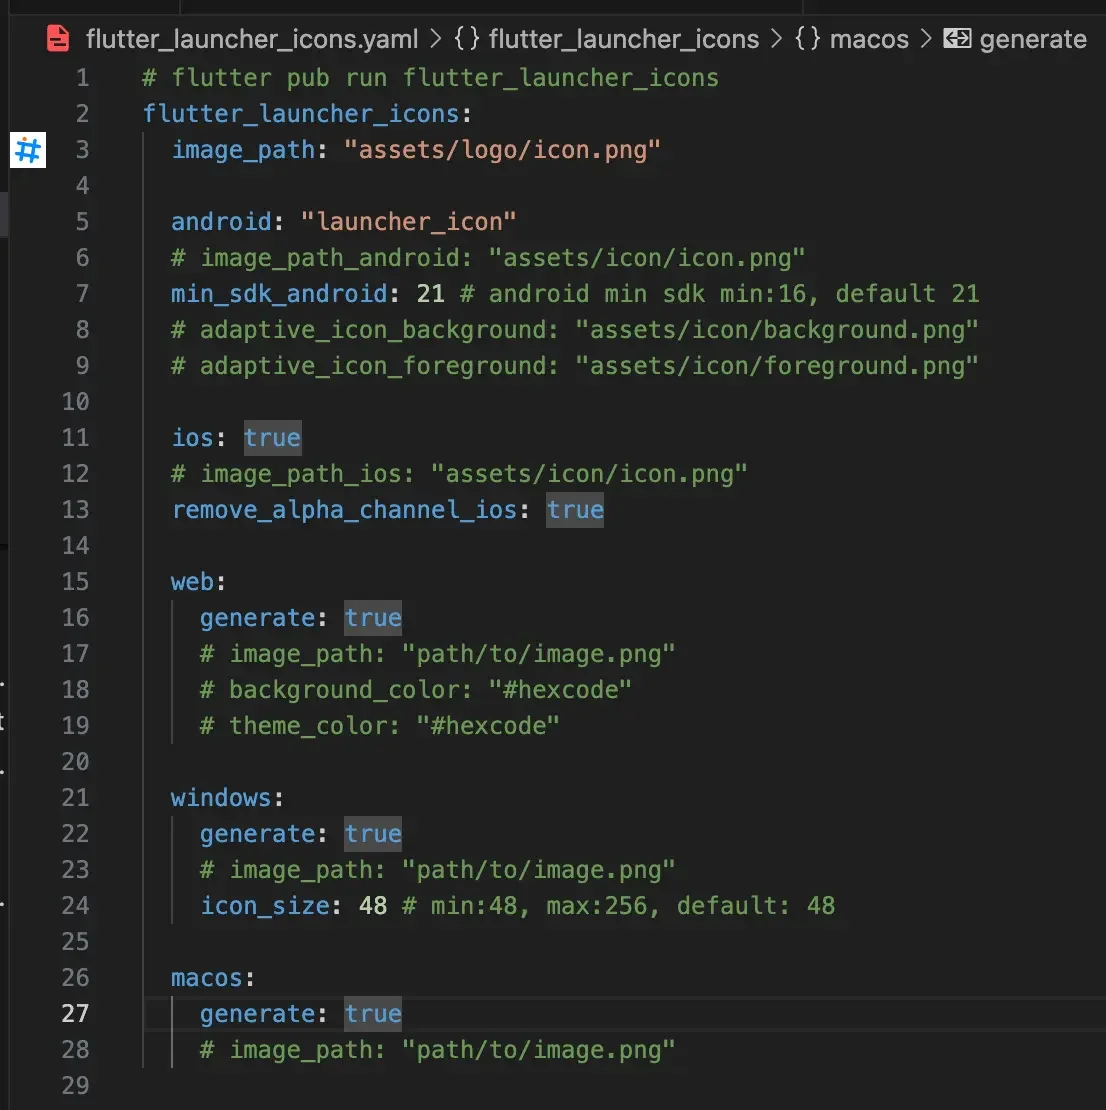
Task: Click the key "android" on line 5
Action: coord(221,222)
